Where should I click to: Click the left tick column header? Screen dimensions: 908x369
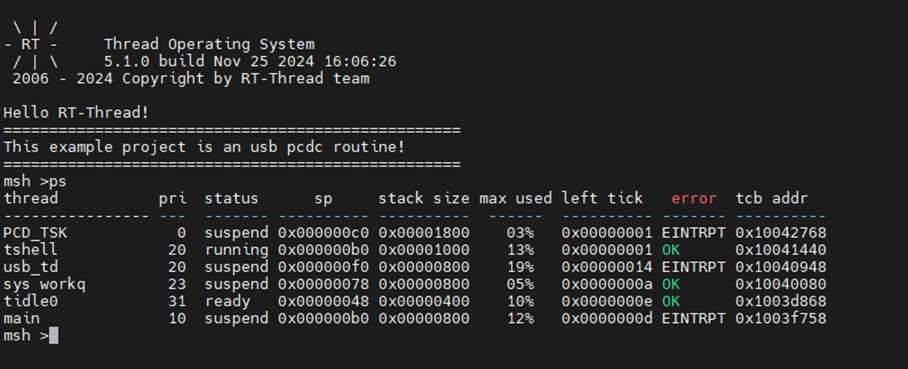click(x=602, y=199)
